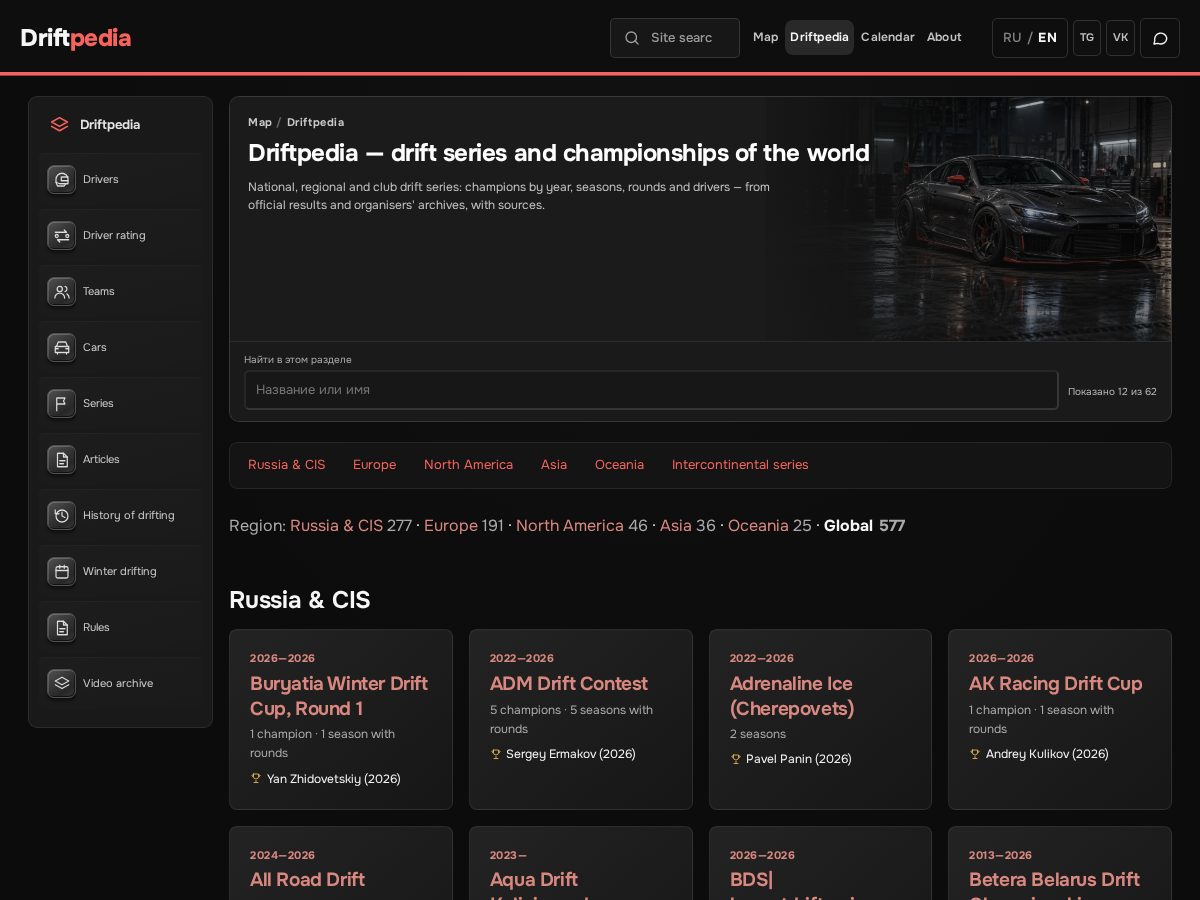Image resolution: width=1200 pixels, height=900 pixels.
Task: Click the Rules document icon
Action: [x=62, y=628]
